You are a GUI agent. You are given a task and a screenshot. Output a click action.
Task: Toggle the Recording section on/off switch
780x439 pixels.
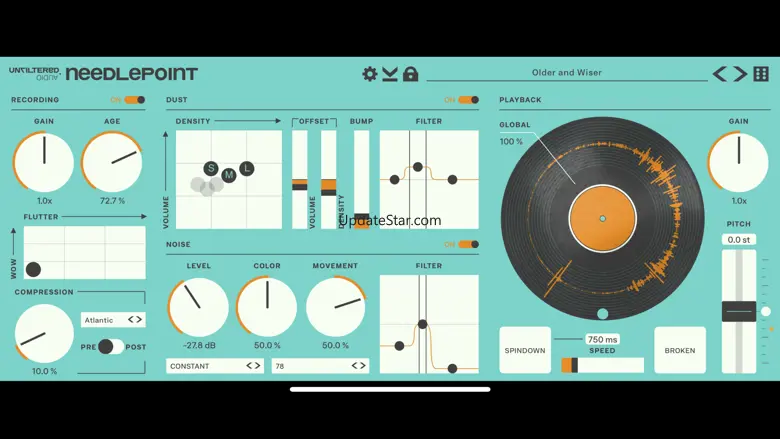[134, 100]
